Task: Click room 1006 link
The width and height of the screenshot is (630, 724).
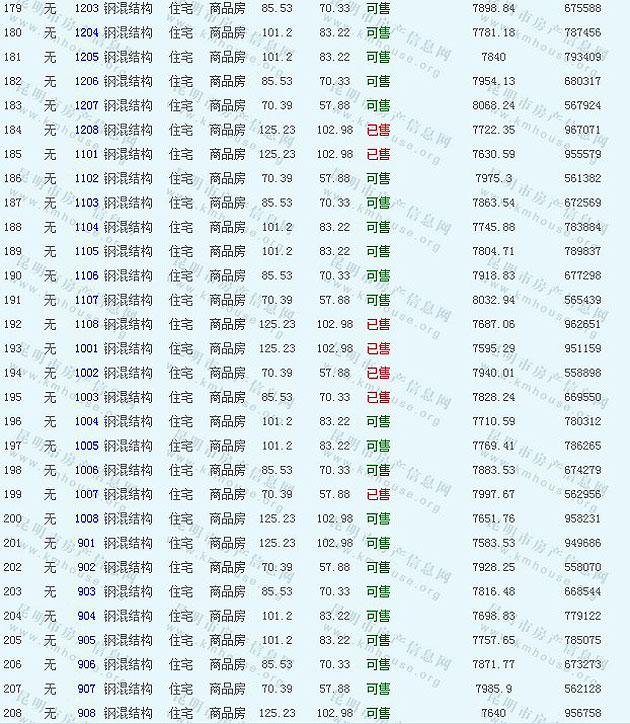Action: [x=87, y=470]
